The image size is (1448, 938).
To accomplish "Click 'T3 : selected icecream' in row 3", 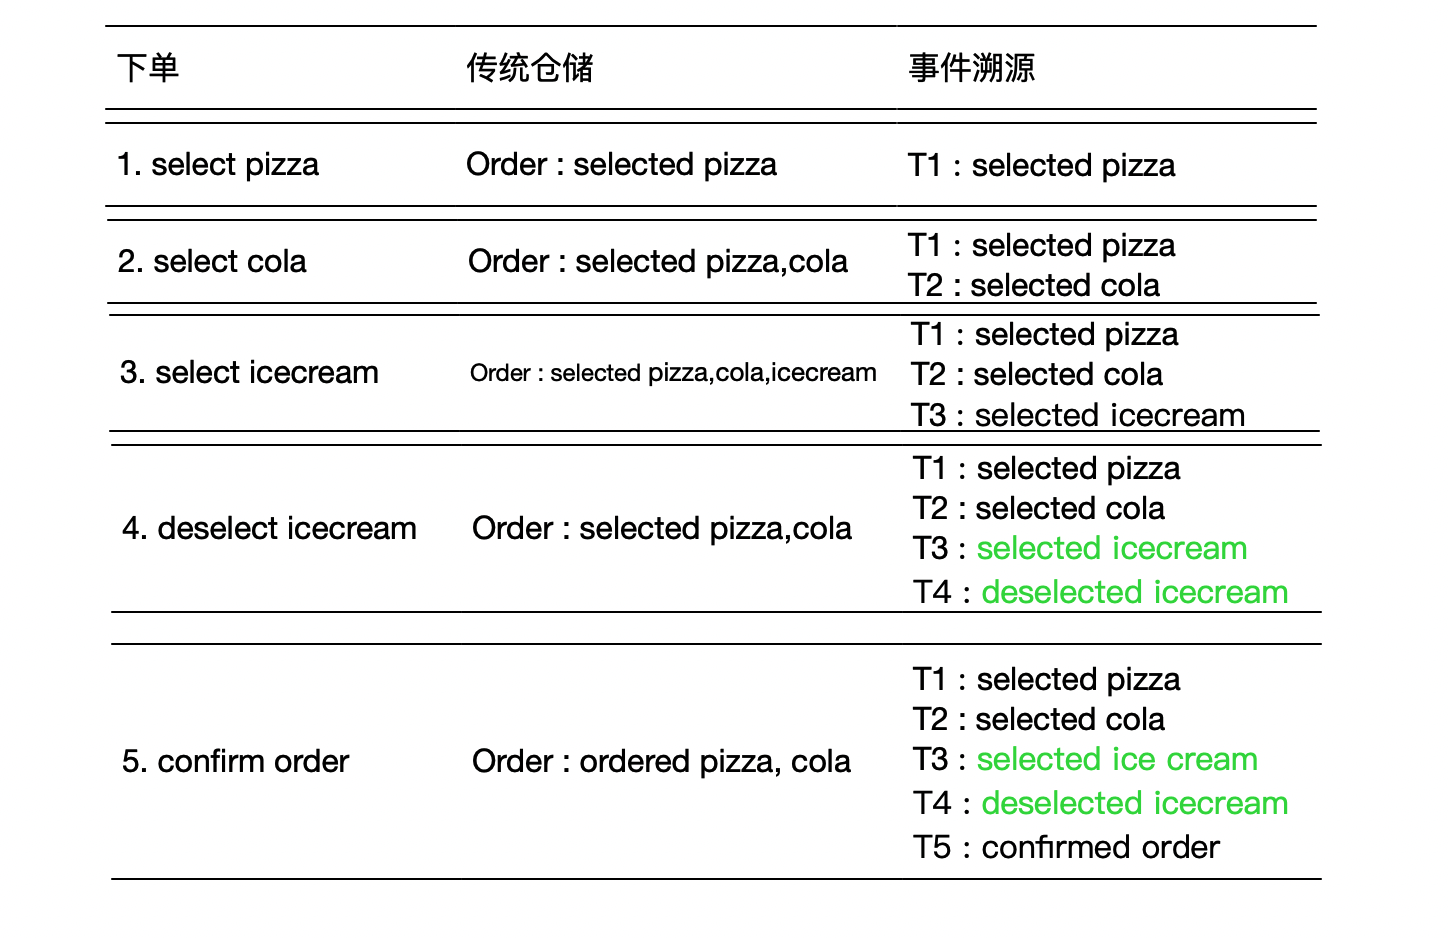I will (1078, 415).
